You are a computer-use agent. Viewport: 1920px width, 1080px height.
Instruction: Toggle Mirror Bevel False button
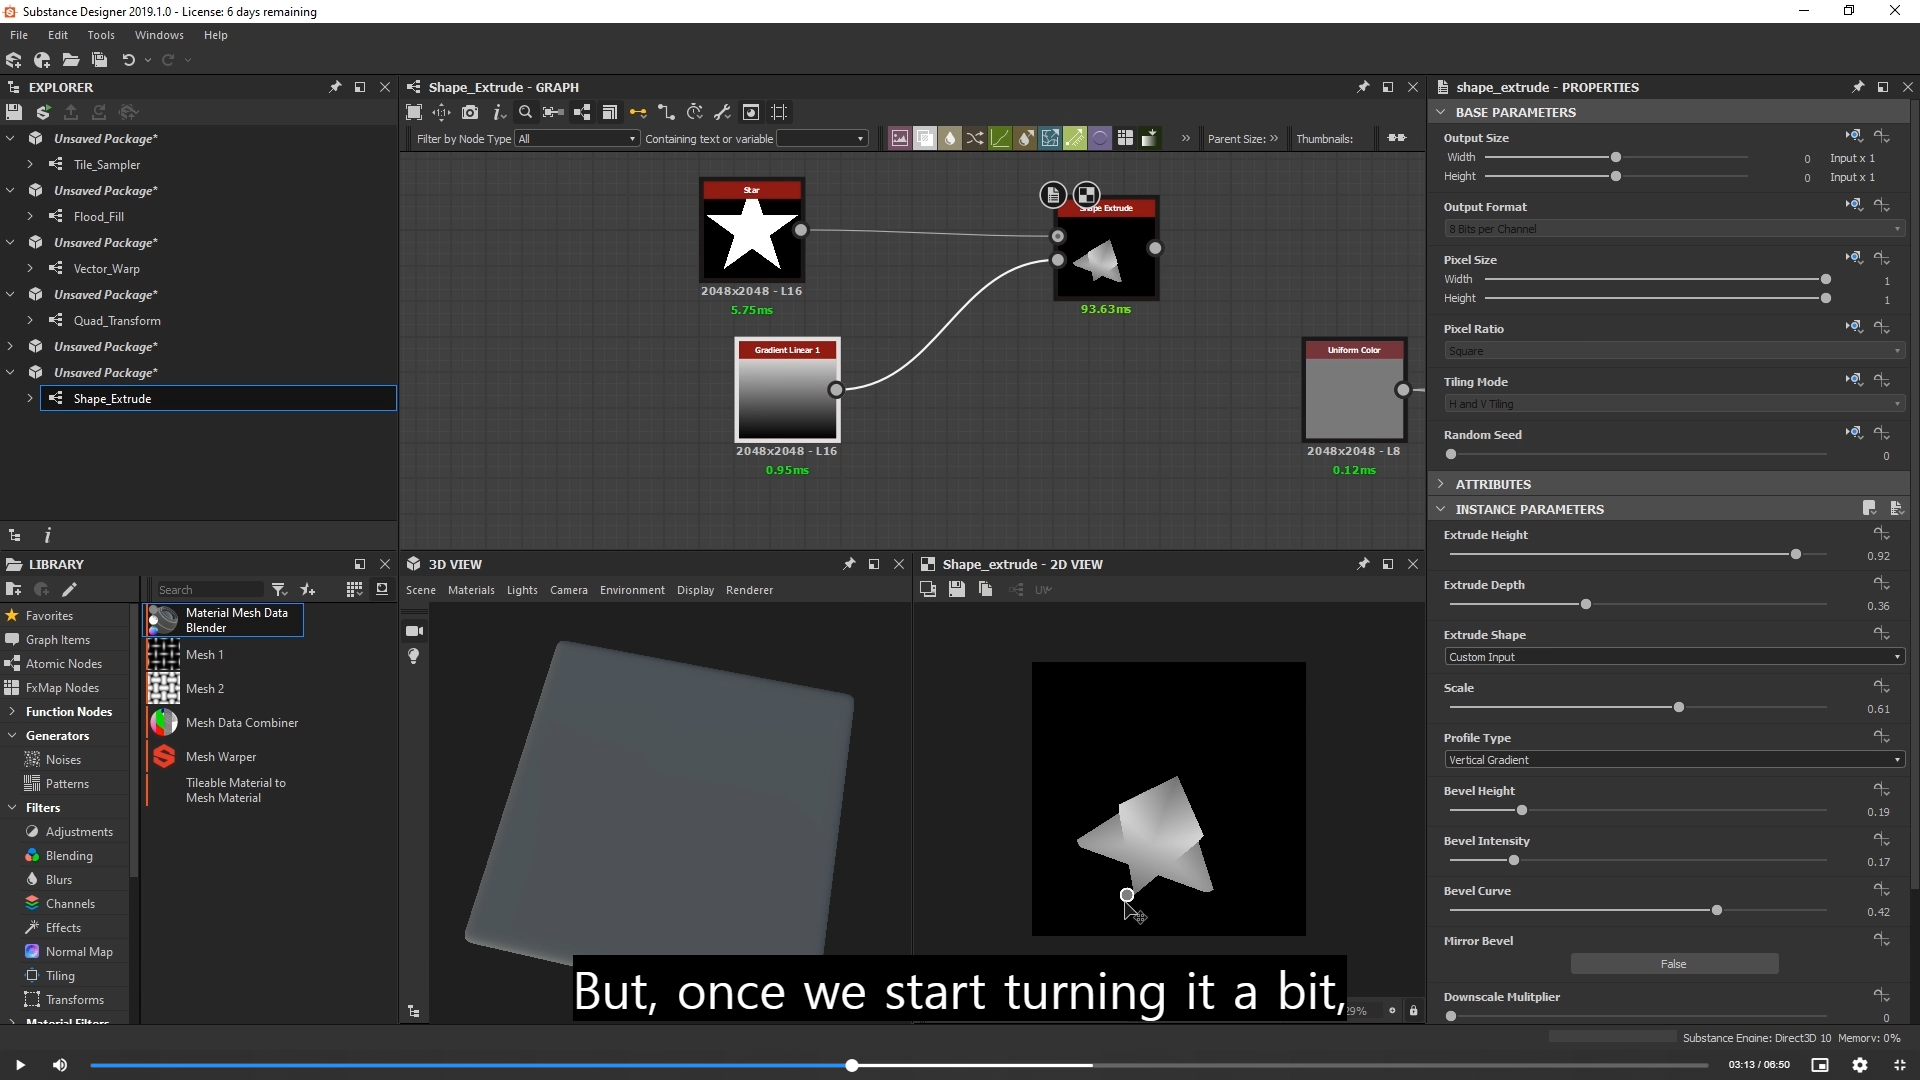pyautogui.click(x=1673, y=964)
